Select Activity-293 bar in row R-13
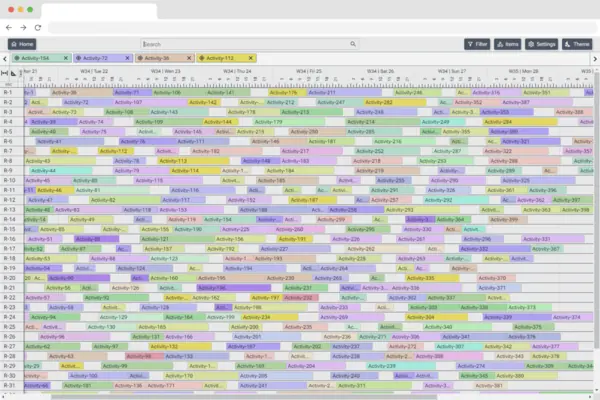Screen dimensions: 600x400 click(422, 210)
